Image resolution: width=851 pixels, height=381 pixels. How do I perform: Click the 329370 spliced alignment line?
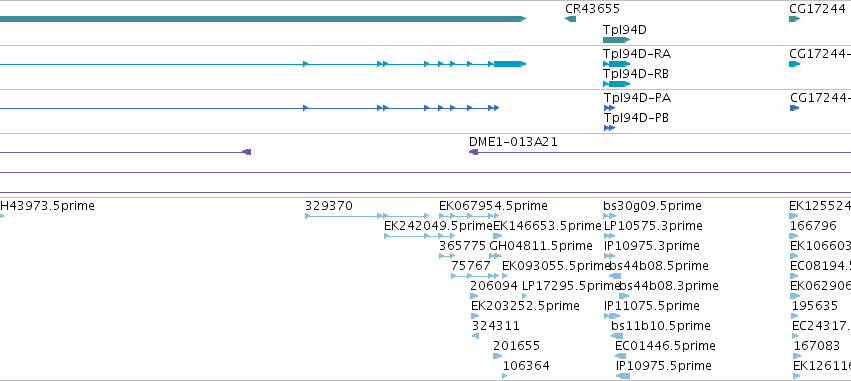[367, 216]
